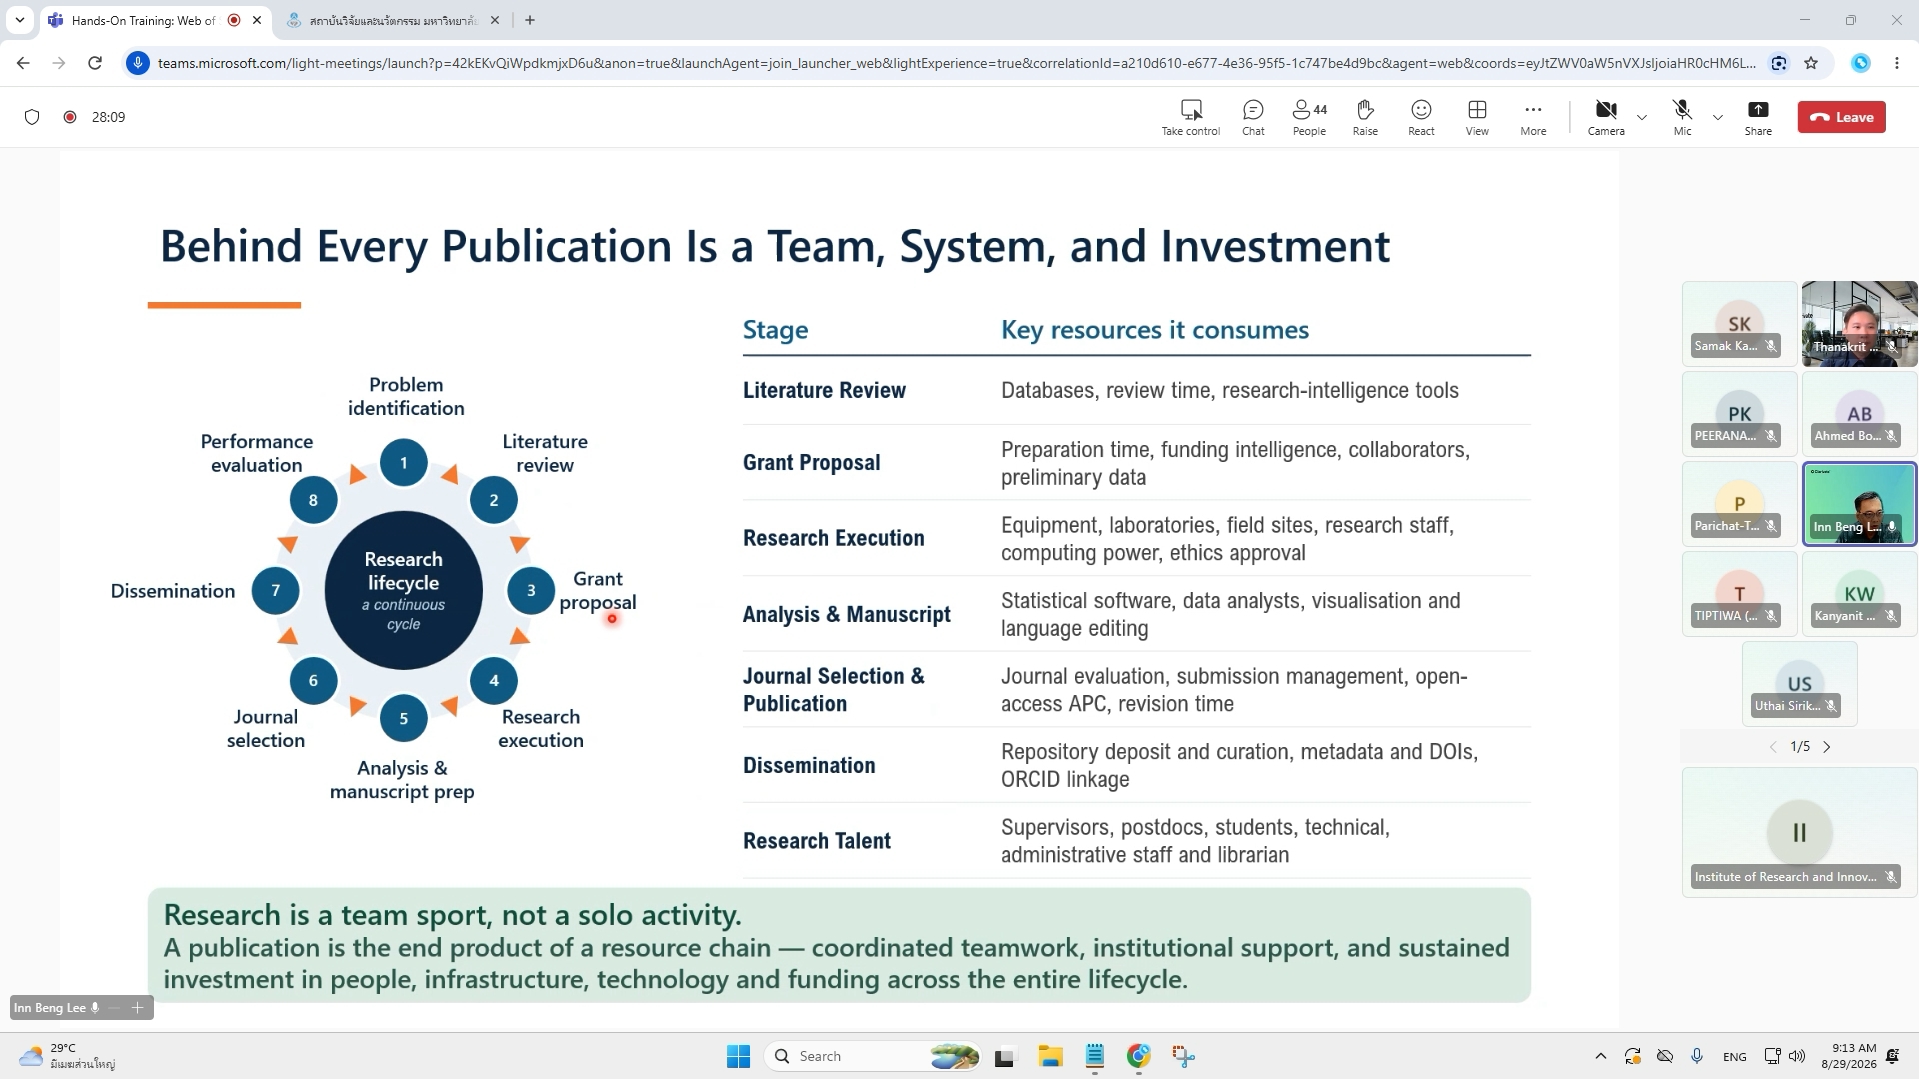Go back in the browser
This screenshot has width=1919, height=1079.
point(23,63)
